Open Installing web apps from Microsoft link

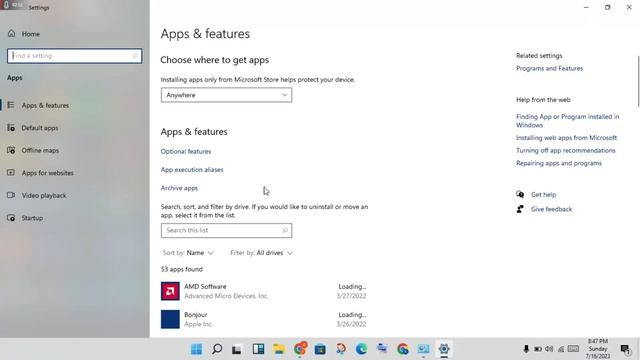point(566,138)
